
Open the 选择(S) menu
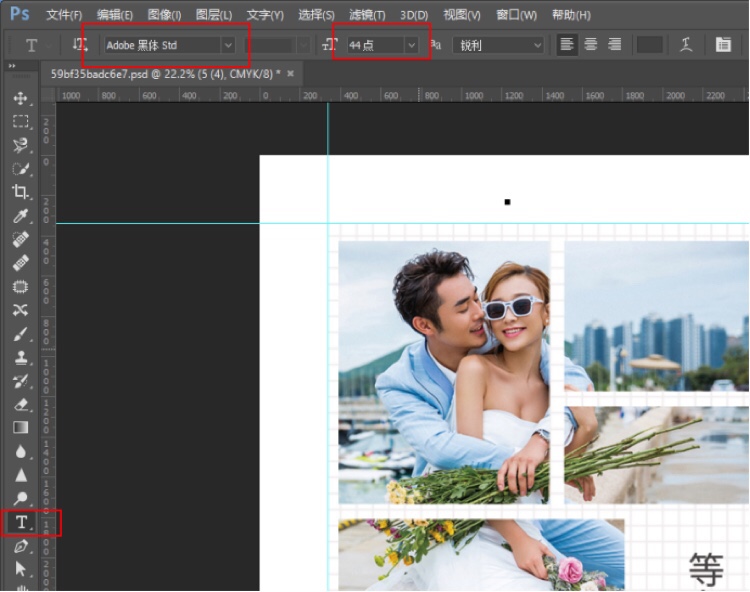click(x=316, y=15)
